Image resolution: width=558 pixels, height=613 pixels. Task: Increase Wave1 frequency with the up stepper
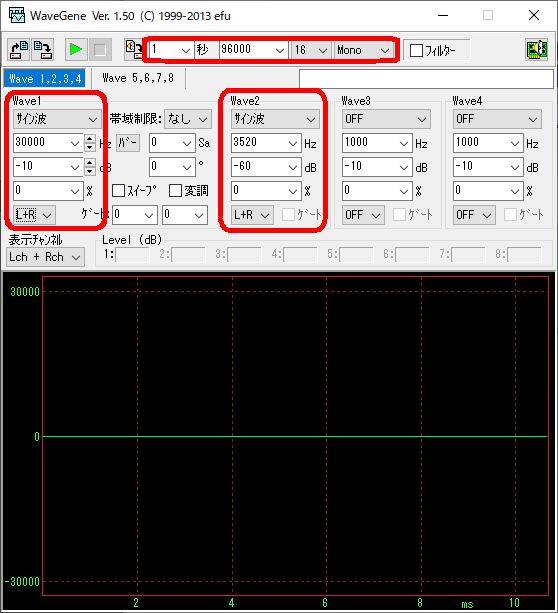click(90, 138)
